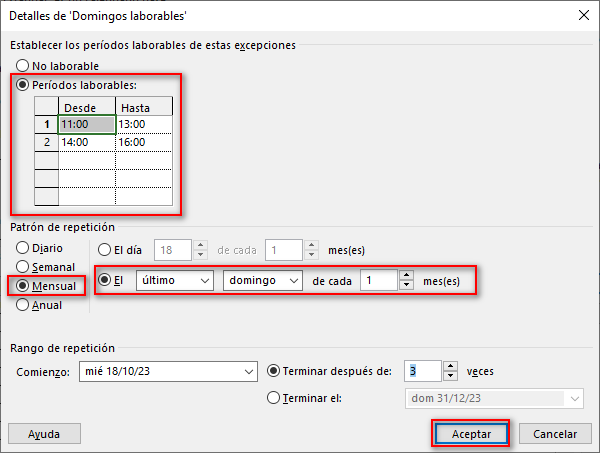Increase the 'de cada' months value
The image size is (600, 453).
click(x=405, y=277)
